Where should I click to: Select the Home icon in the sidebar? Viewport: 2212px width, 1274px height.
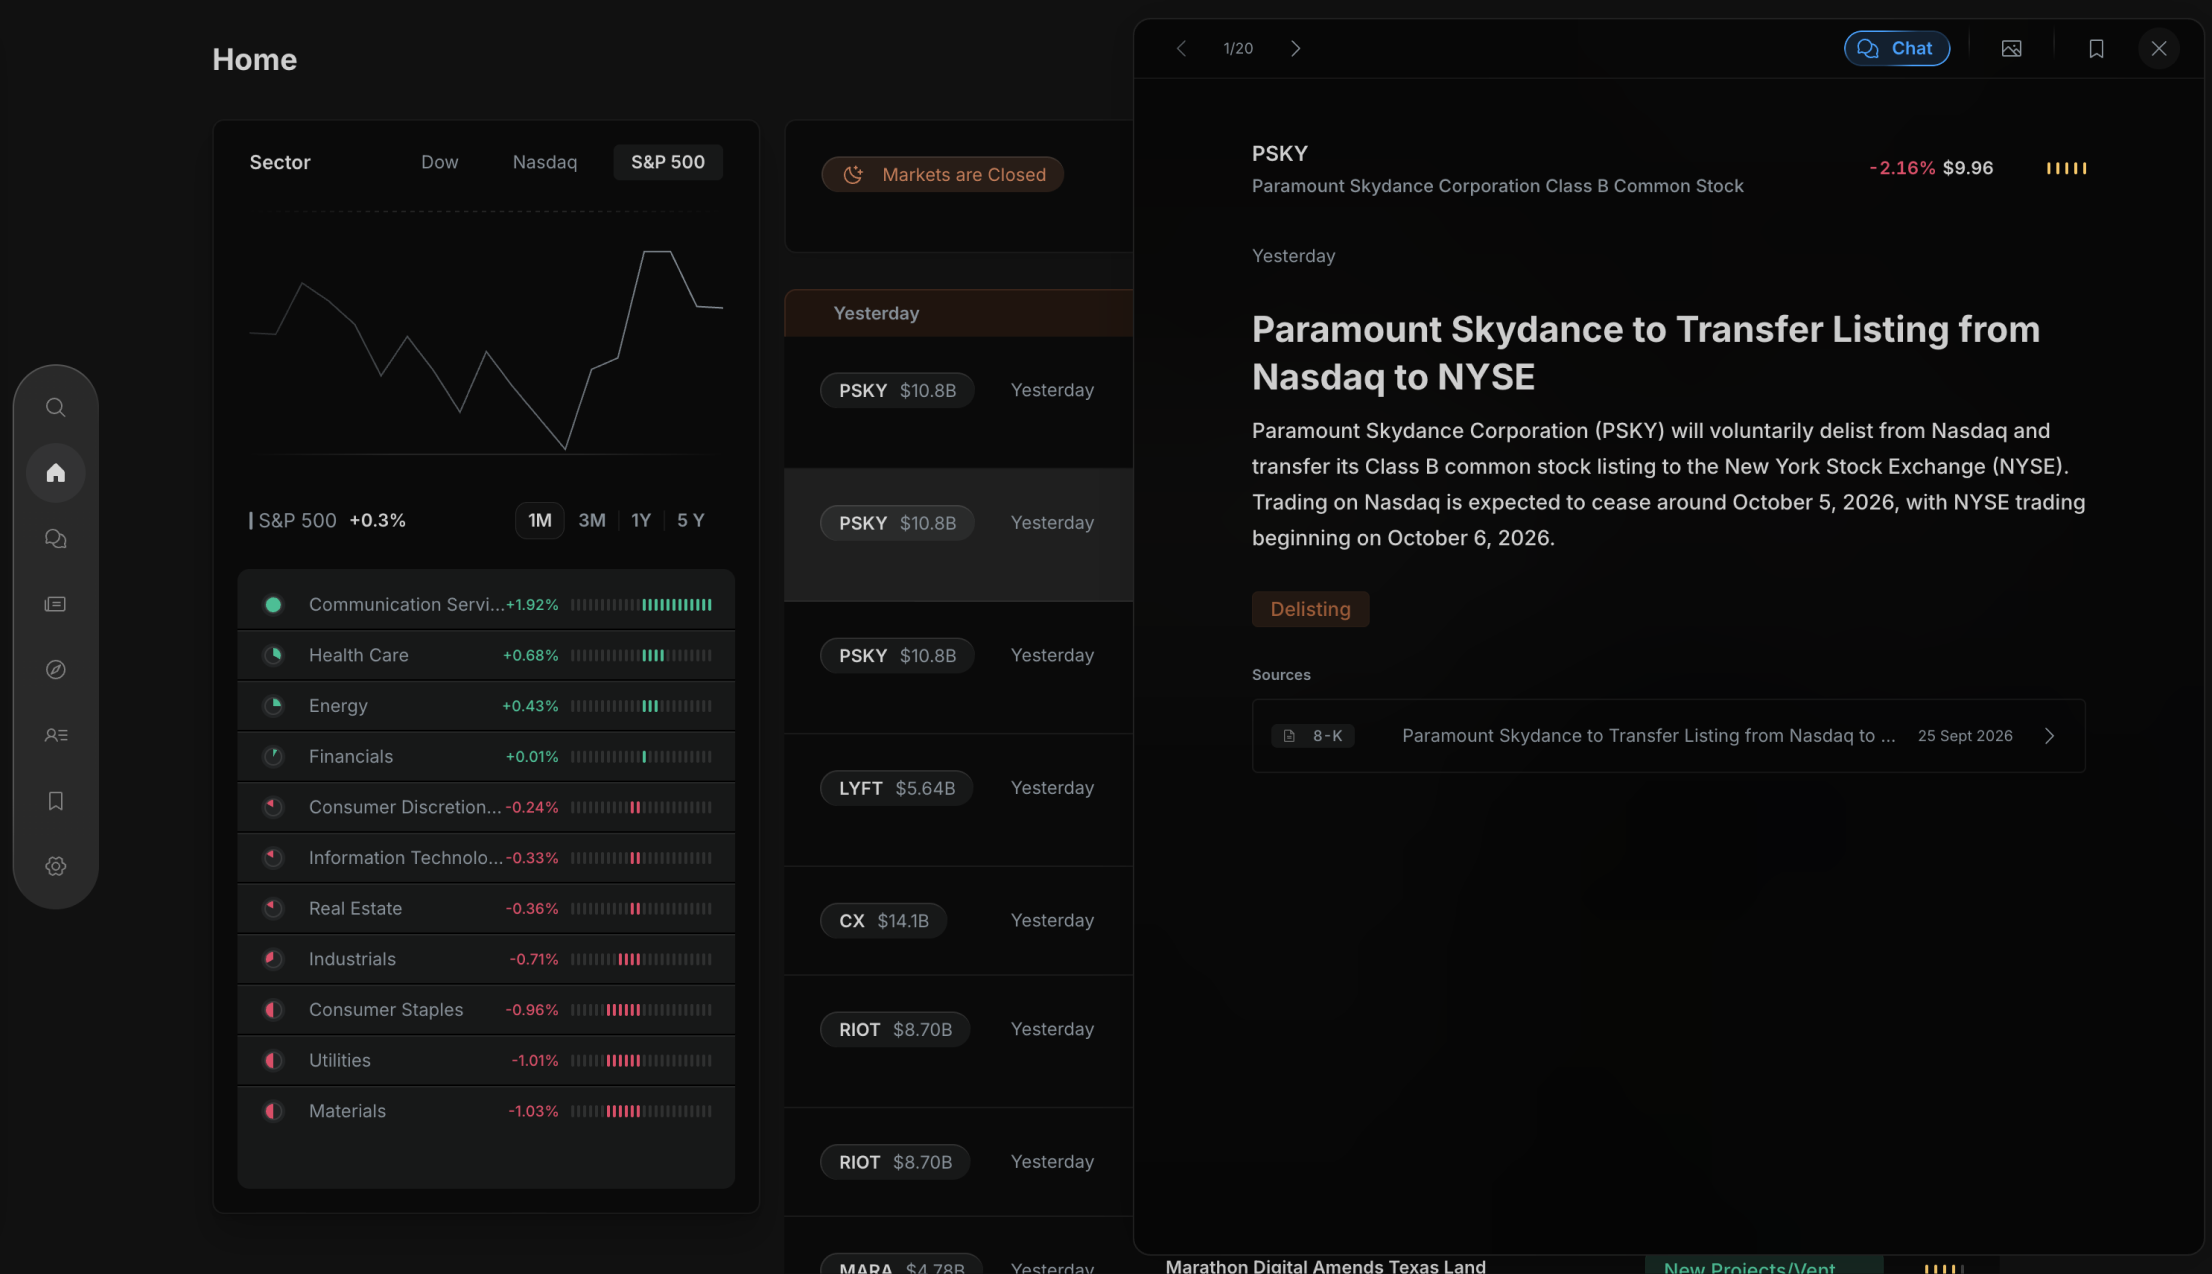[x=56, y=472]
